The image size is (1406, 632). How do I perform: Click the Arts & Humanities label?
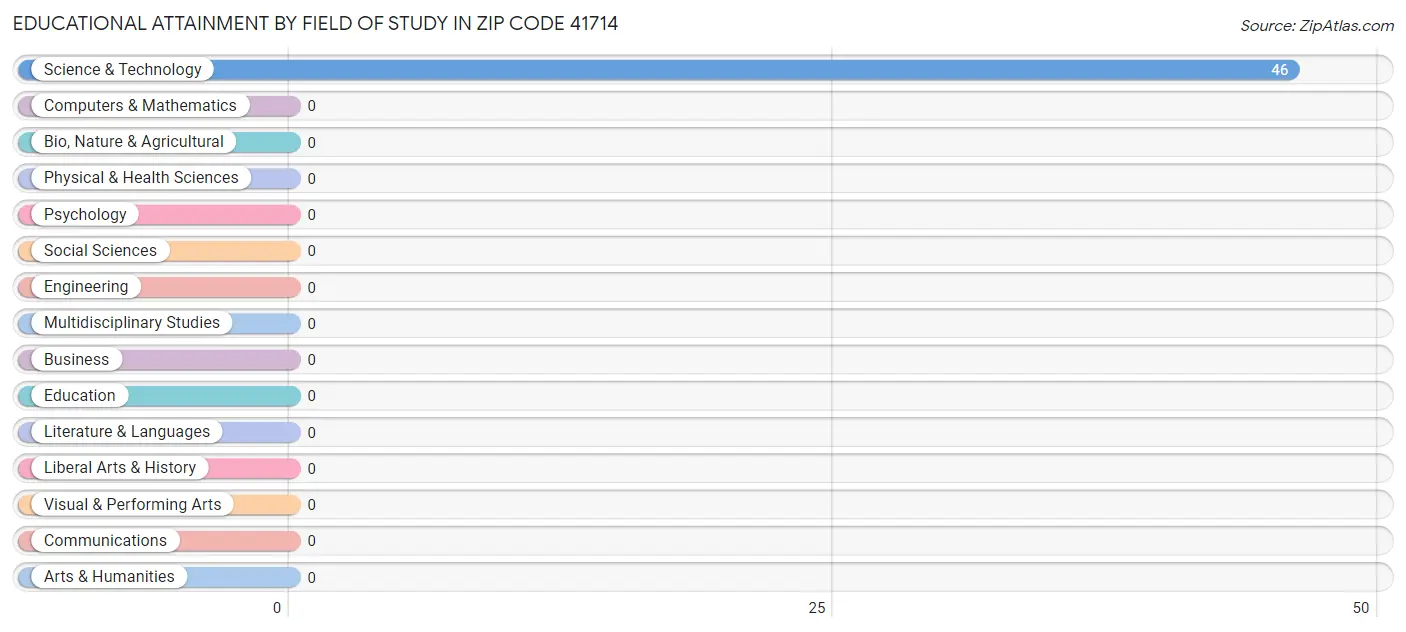tap(109, 577)
